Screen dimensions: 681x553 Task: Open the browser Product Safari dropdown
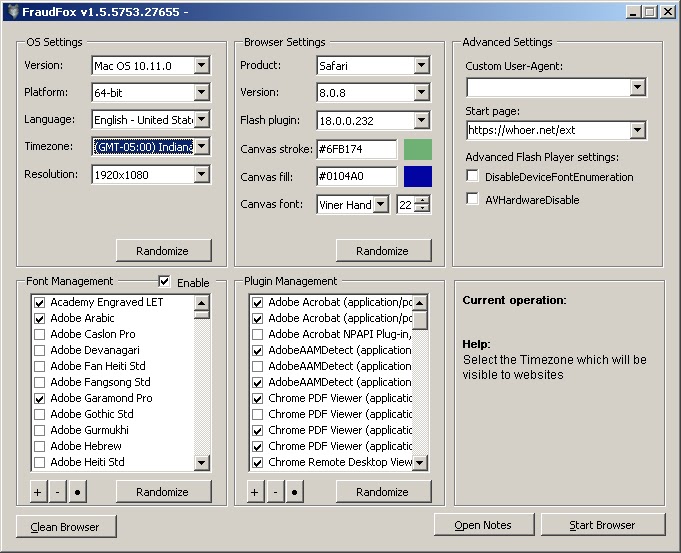click(x=421, y=66)
